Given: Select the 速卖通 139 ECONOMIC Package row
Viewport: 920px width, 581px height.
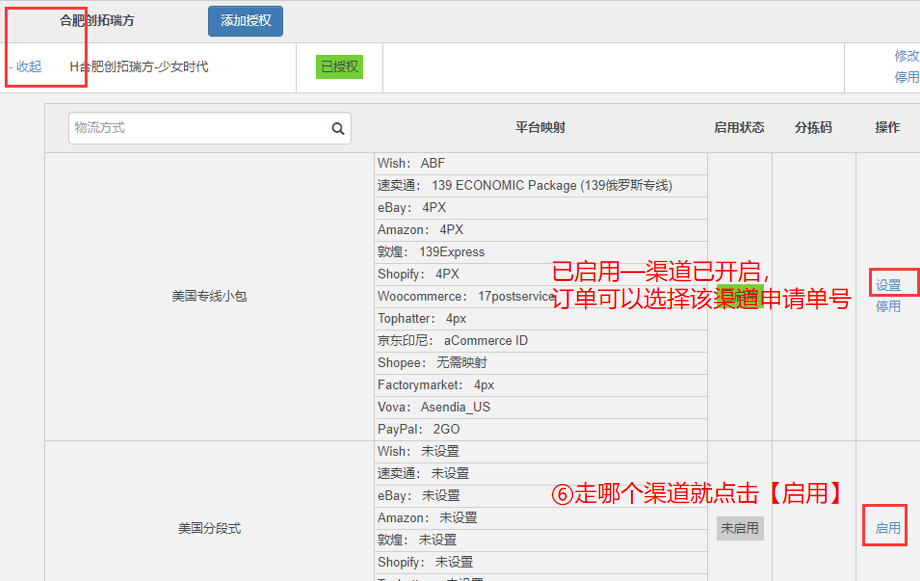Looking at the screenshot, I should pyautogui.click(x=541, y=185).
